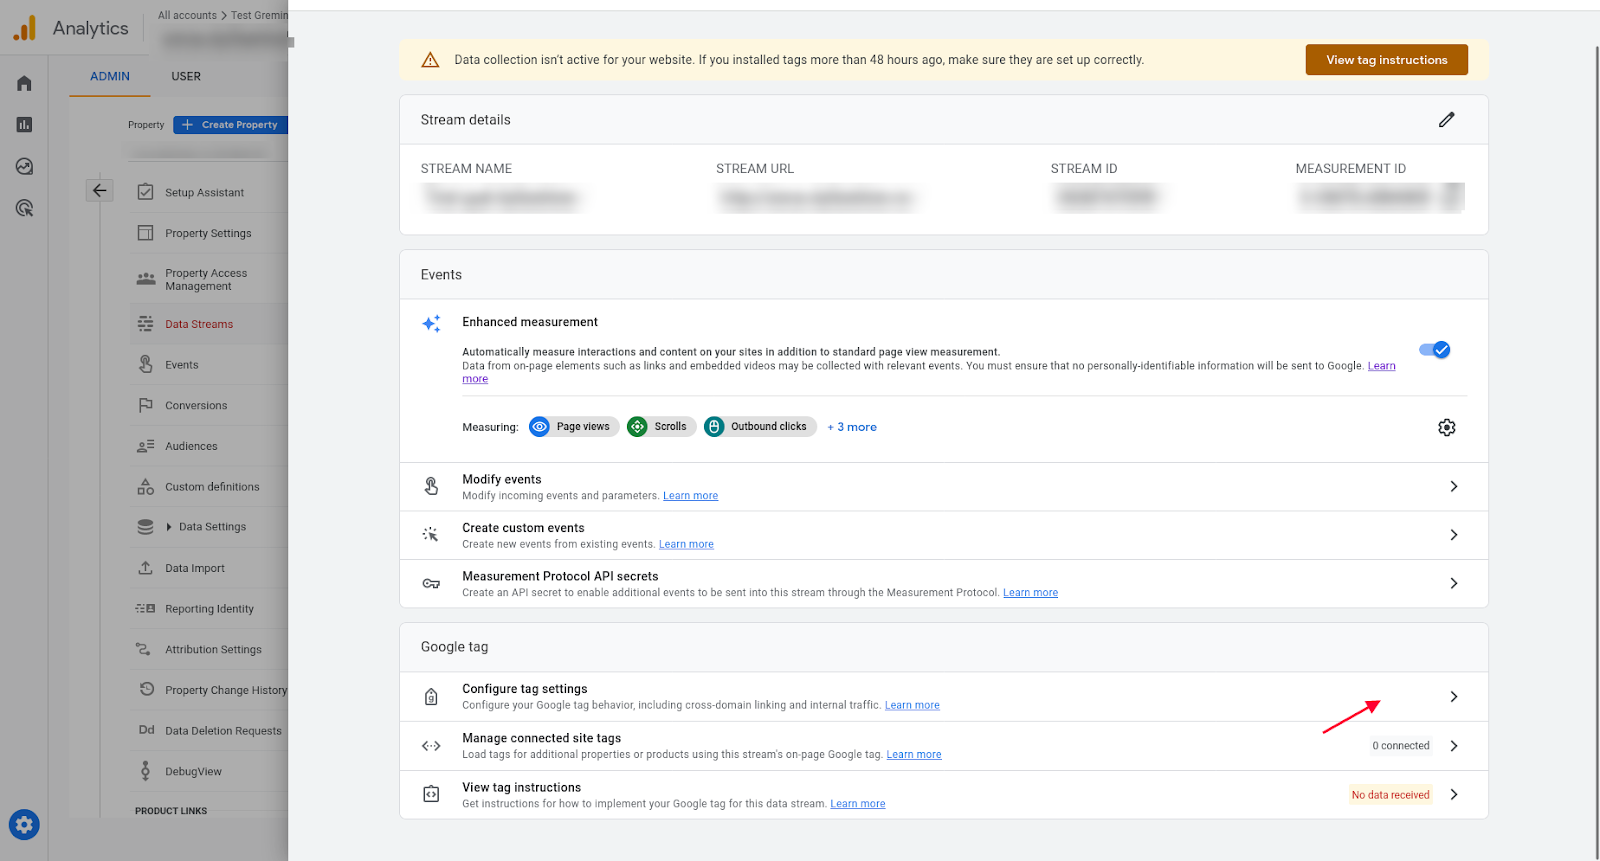Edit stream details with pencil icon
The image size is (1600, 861).
click(1446, 120)
